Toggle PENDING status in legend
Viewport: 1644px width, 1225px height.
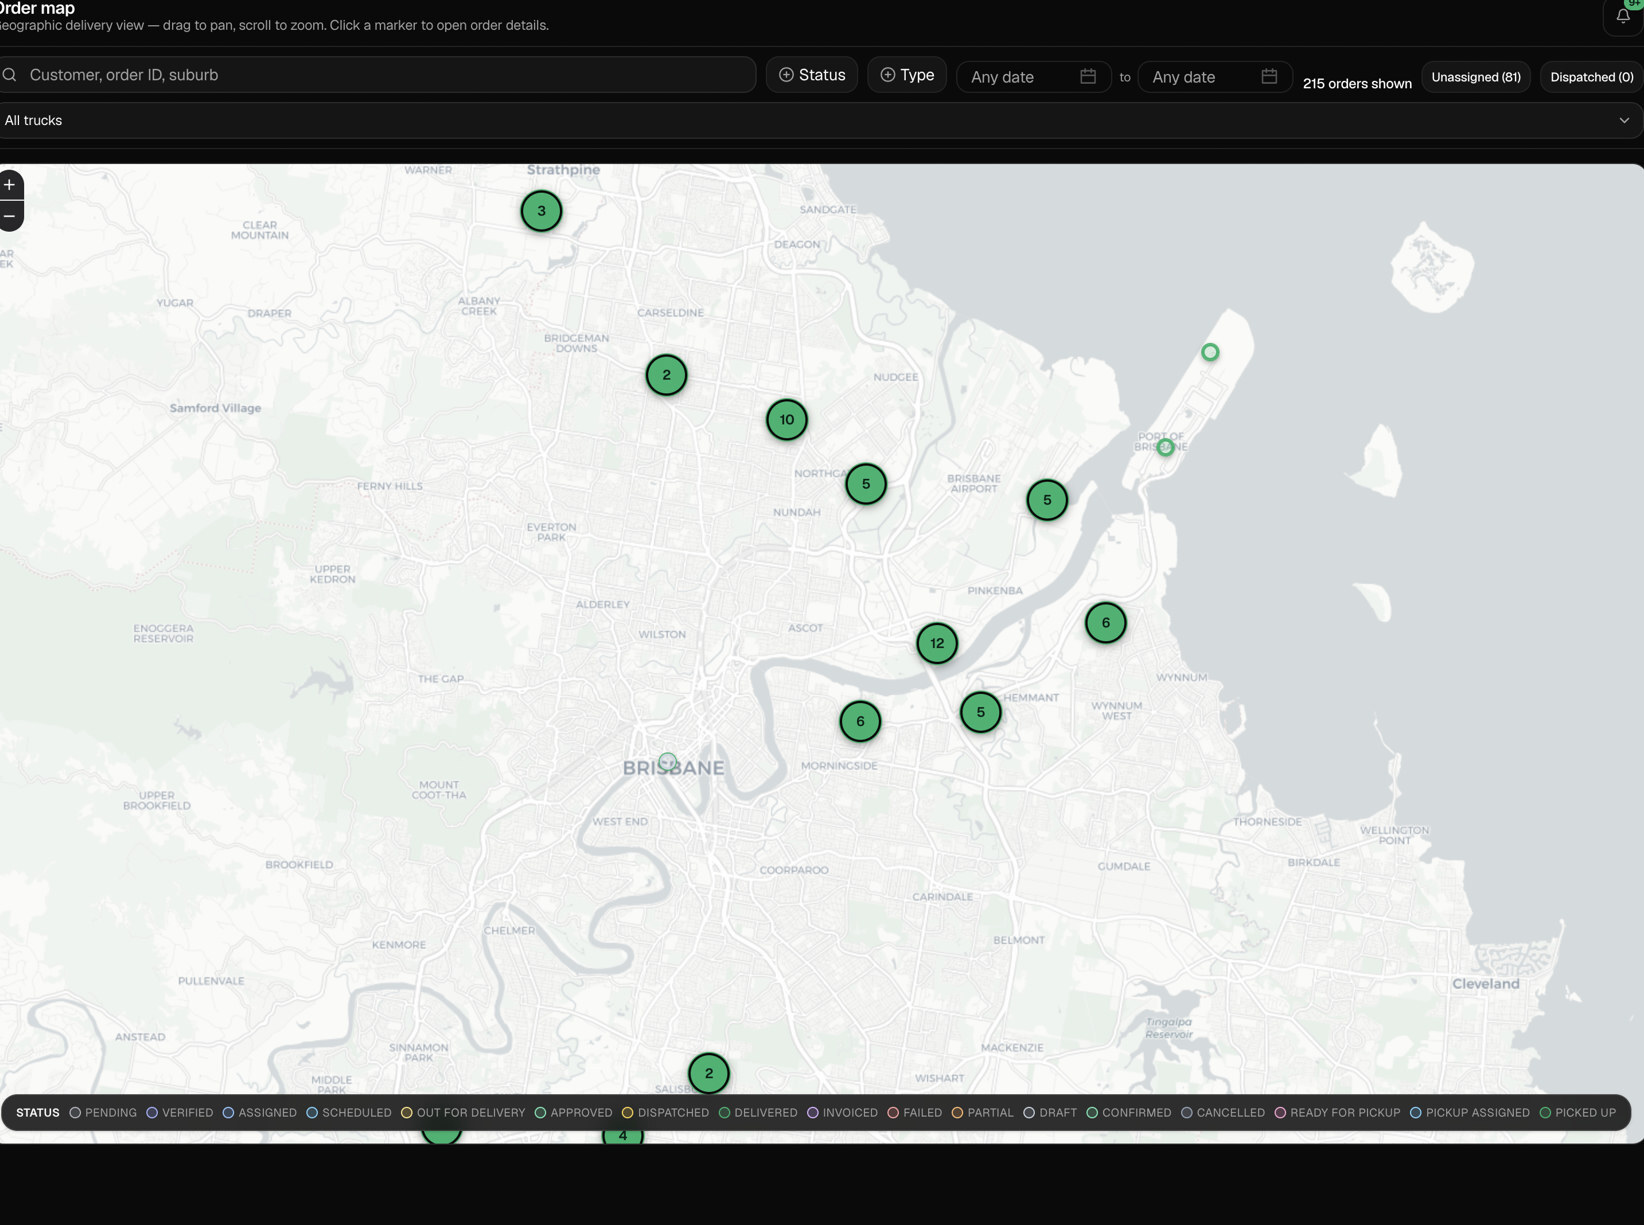click(103, 1113)
